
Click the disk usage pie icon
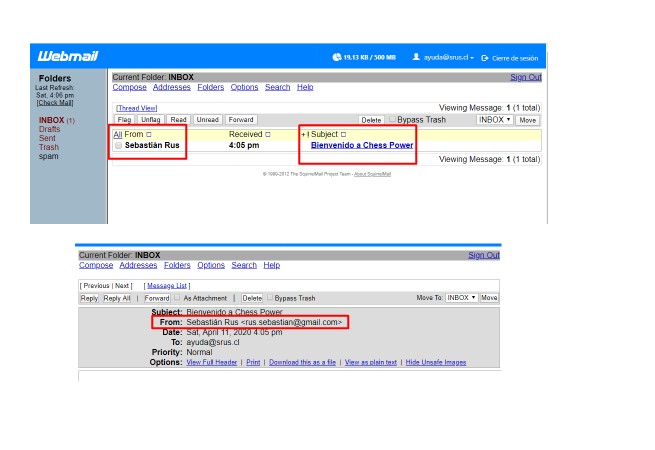[x=336, y=58]
